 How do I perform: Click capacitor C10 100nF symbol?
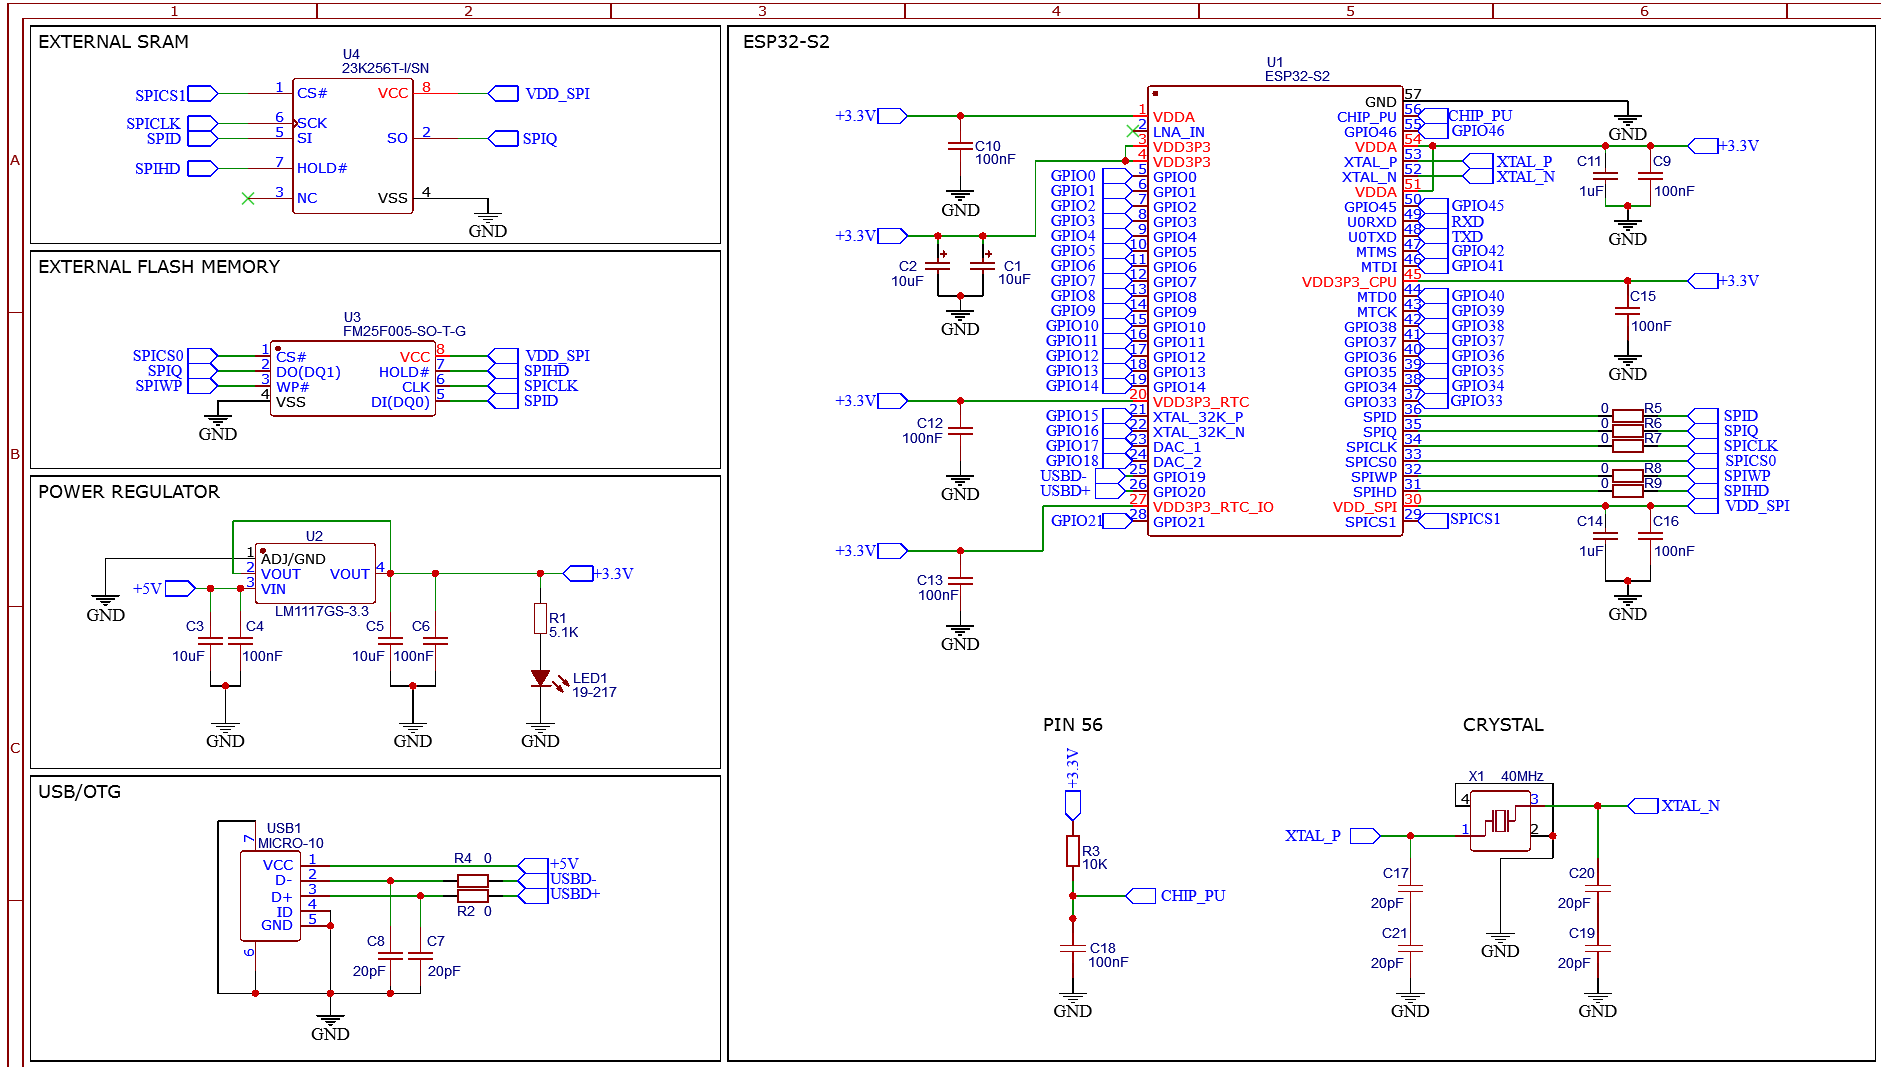click(x=960, y=147)
